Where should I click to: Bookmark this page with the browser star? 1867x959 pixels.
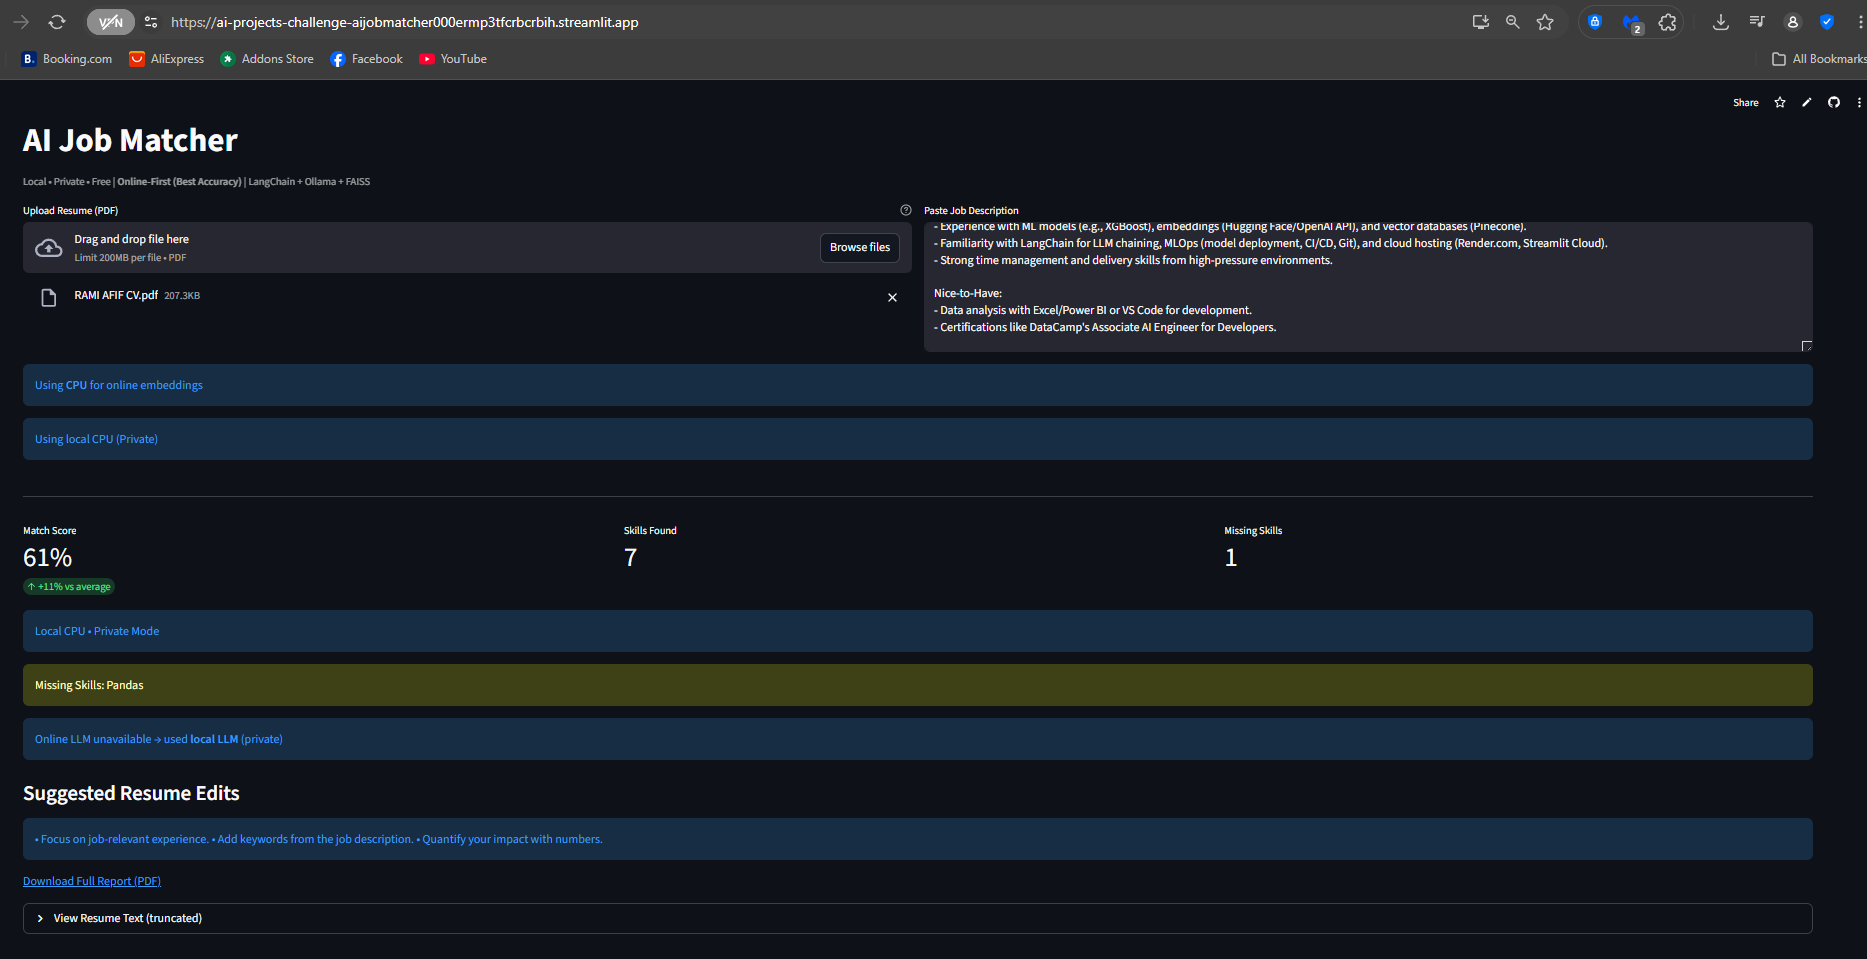coord(1545,22)
